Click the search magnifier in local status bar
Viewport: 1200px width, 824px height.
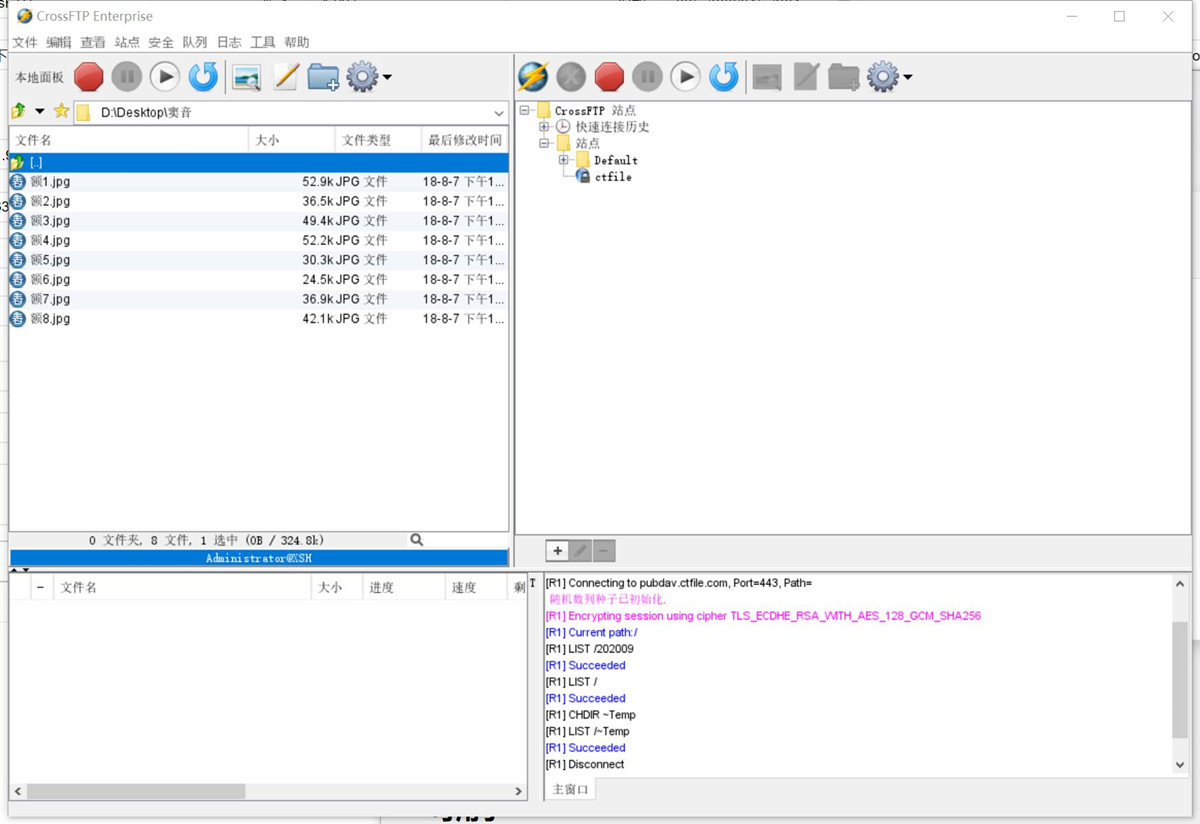click(x=417, y=540)
